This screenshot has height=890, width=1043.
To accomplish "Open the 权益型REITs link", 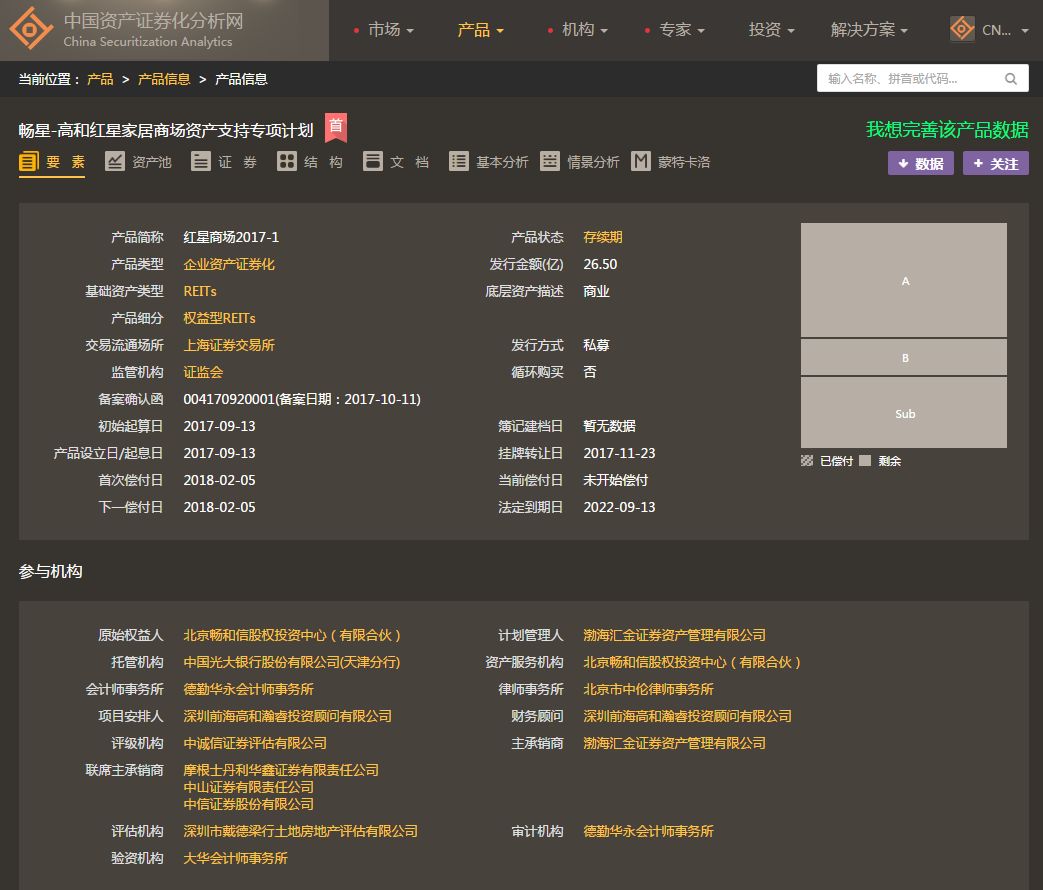I will [x=220, y=318].
